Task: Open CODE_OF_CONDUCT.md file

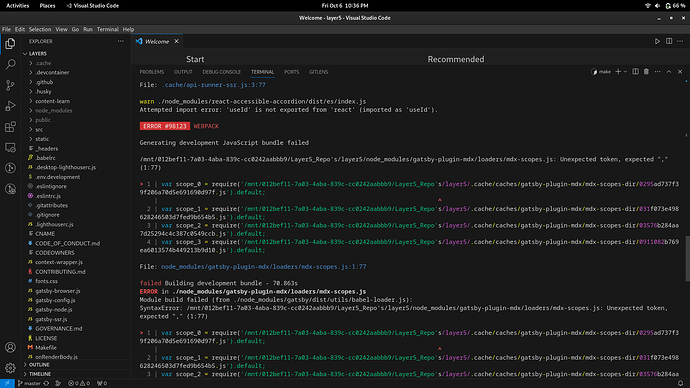Action: click(67, 243)
